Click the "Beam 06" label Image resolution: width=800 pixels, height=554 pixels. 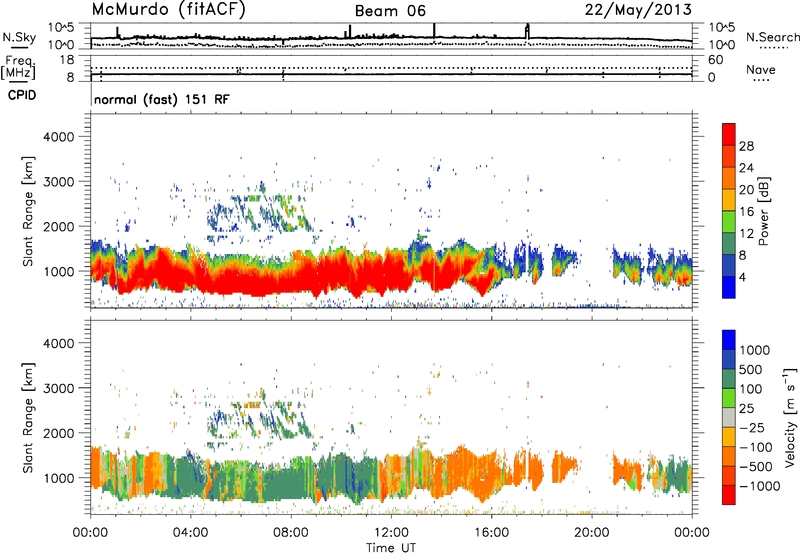pos(390,11)
